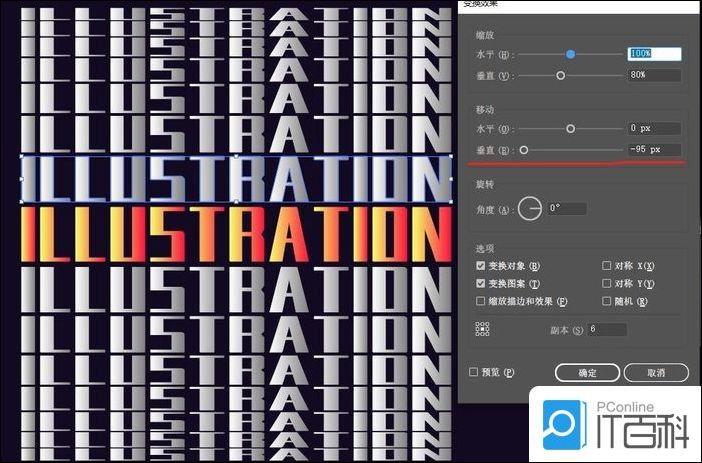This screenshot has height=463, width=702.
Task: Click the reference point locator grid icon
Action: 482,329
